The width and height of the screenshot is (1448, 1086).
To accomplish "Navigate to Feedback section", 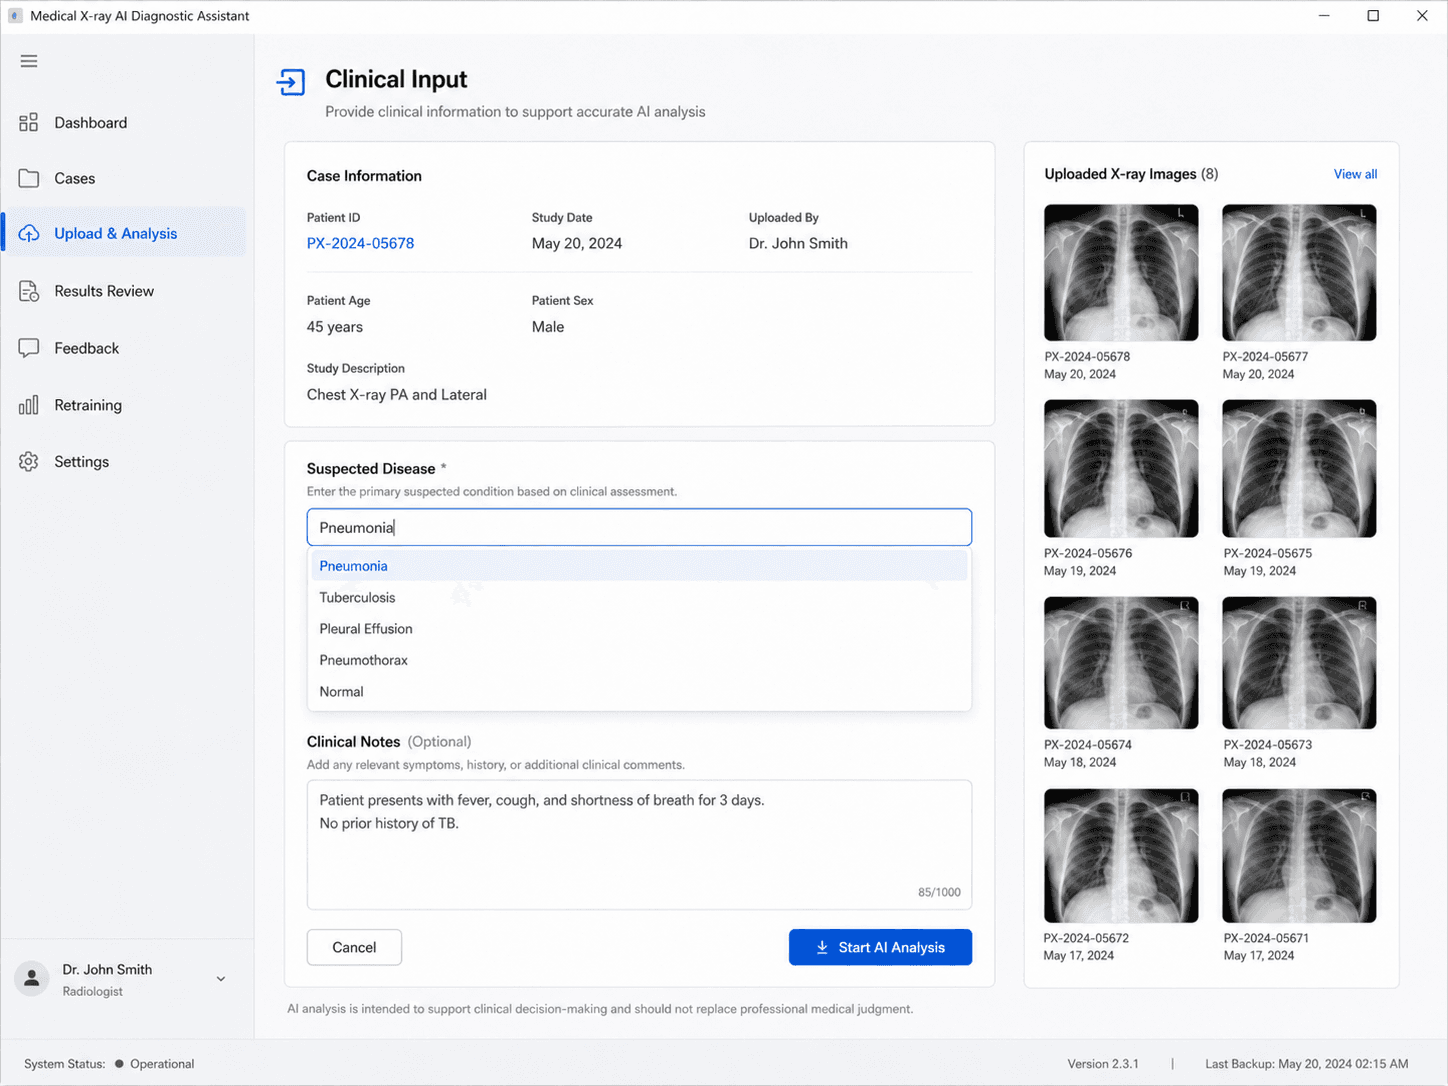I will click(124, 348).
